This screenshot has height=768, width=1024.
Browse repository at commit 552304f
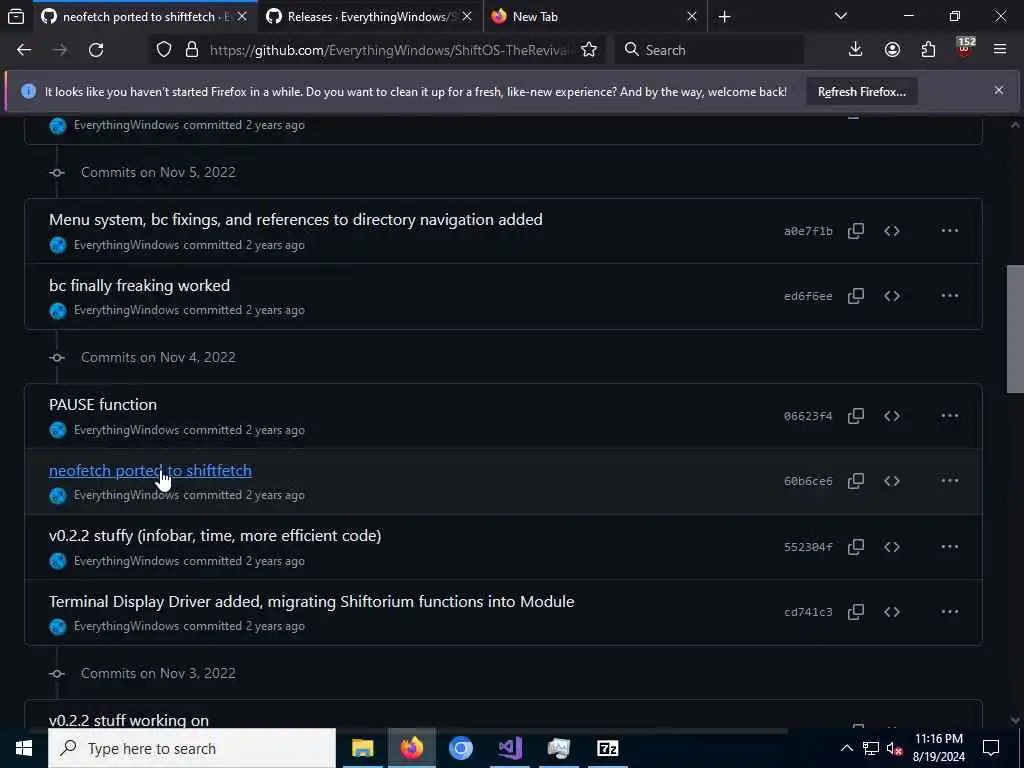[892, 547]
